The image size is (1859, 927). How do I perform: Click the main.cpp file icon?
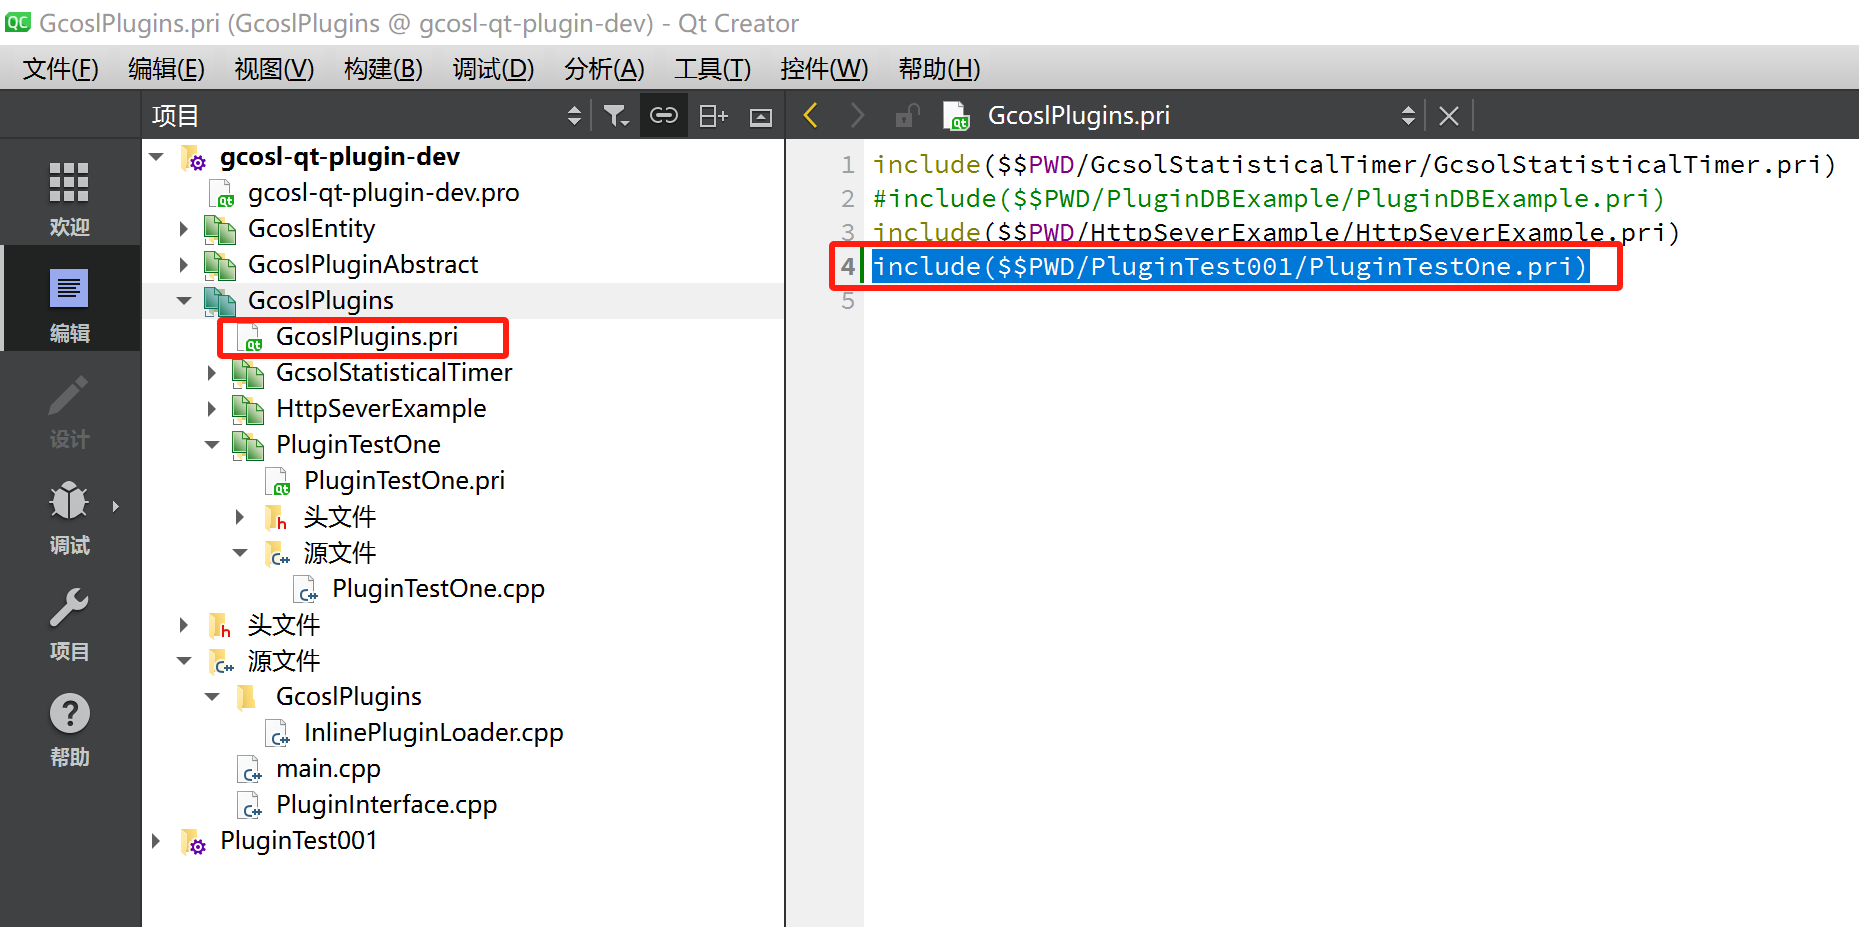(250, 770)
